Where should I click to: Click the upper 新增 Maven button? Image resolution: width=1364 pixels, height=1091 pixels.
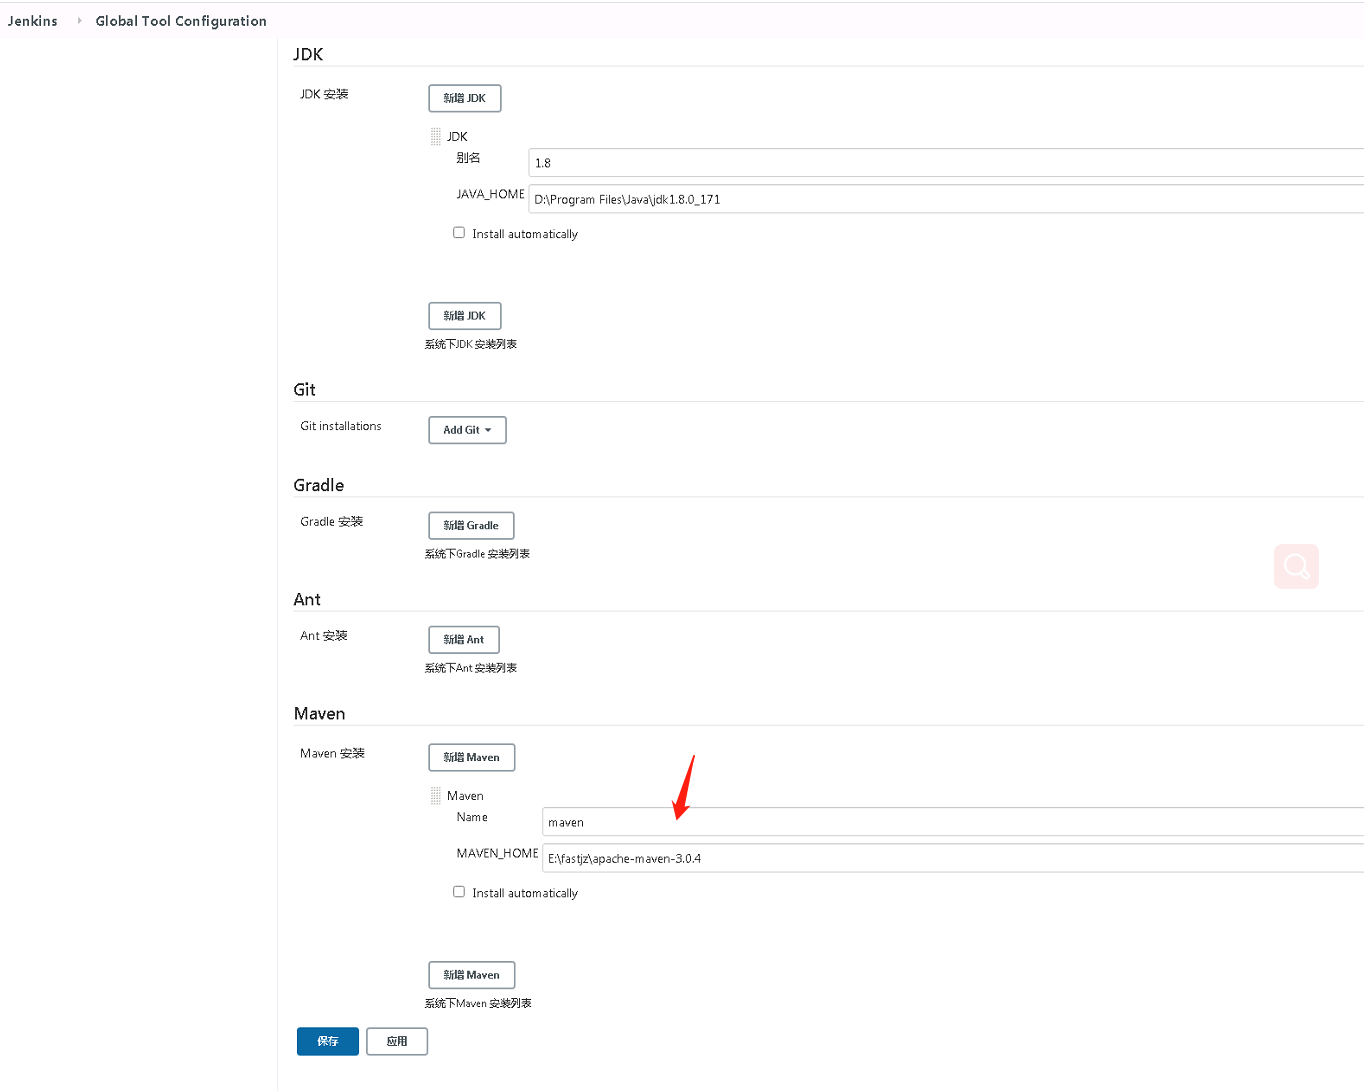(x=472, y=758)
